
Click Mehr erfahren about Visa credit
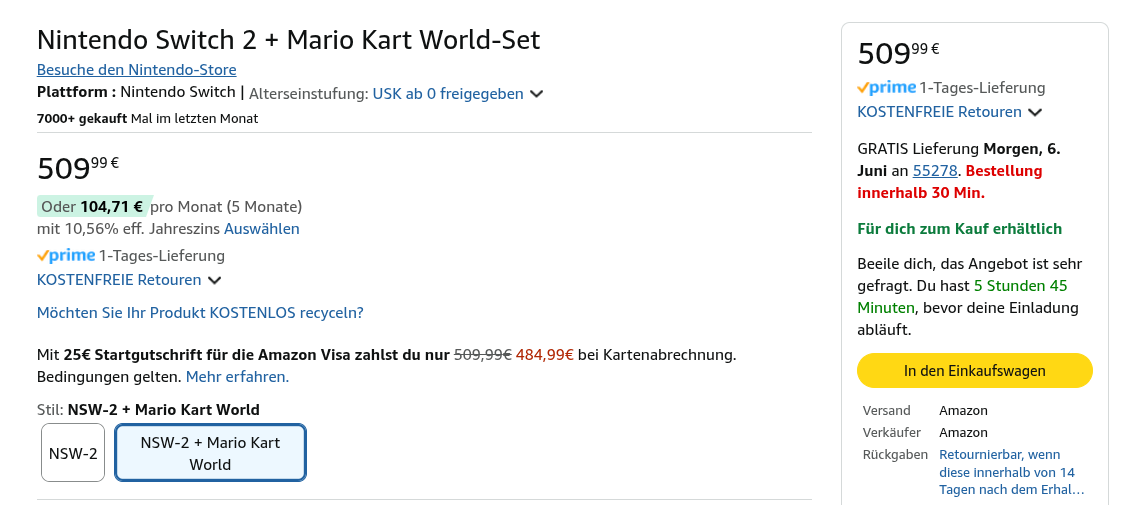(x=237, y=377)
